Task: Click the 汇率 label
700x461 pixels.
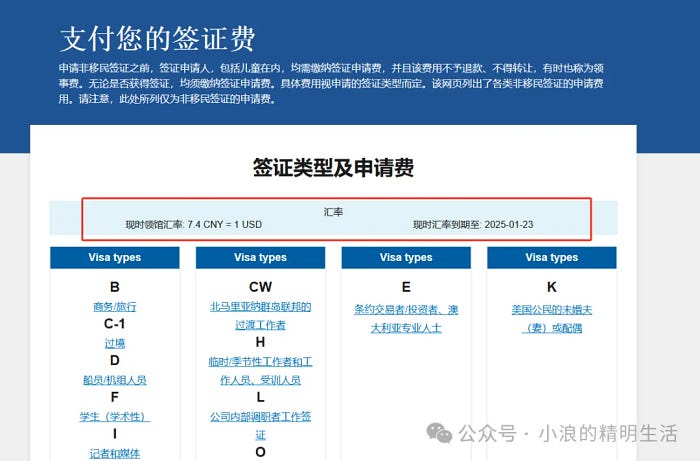Action: point(333,212)
